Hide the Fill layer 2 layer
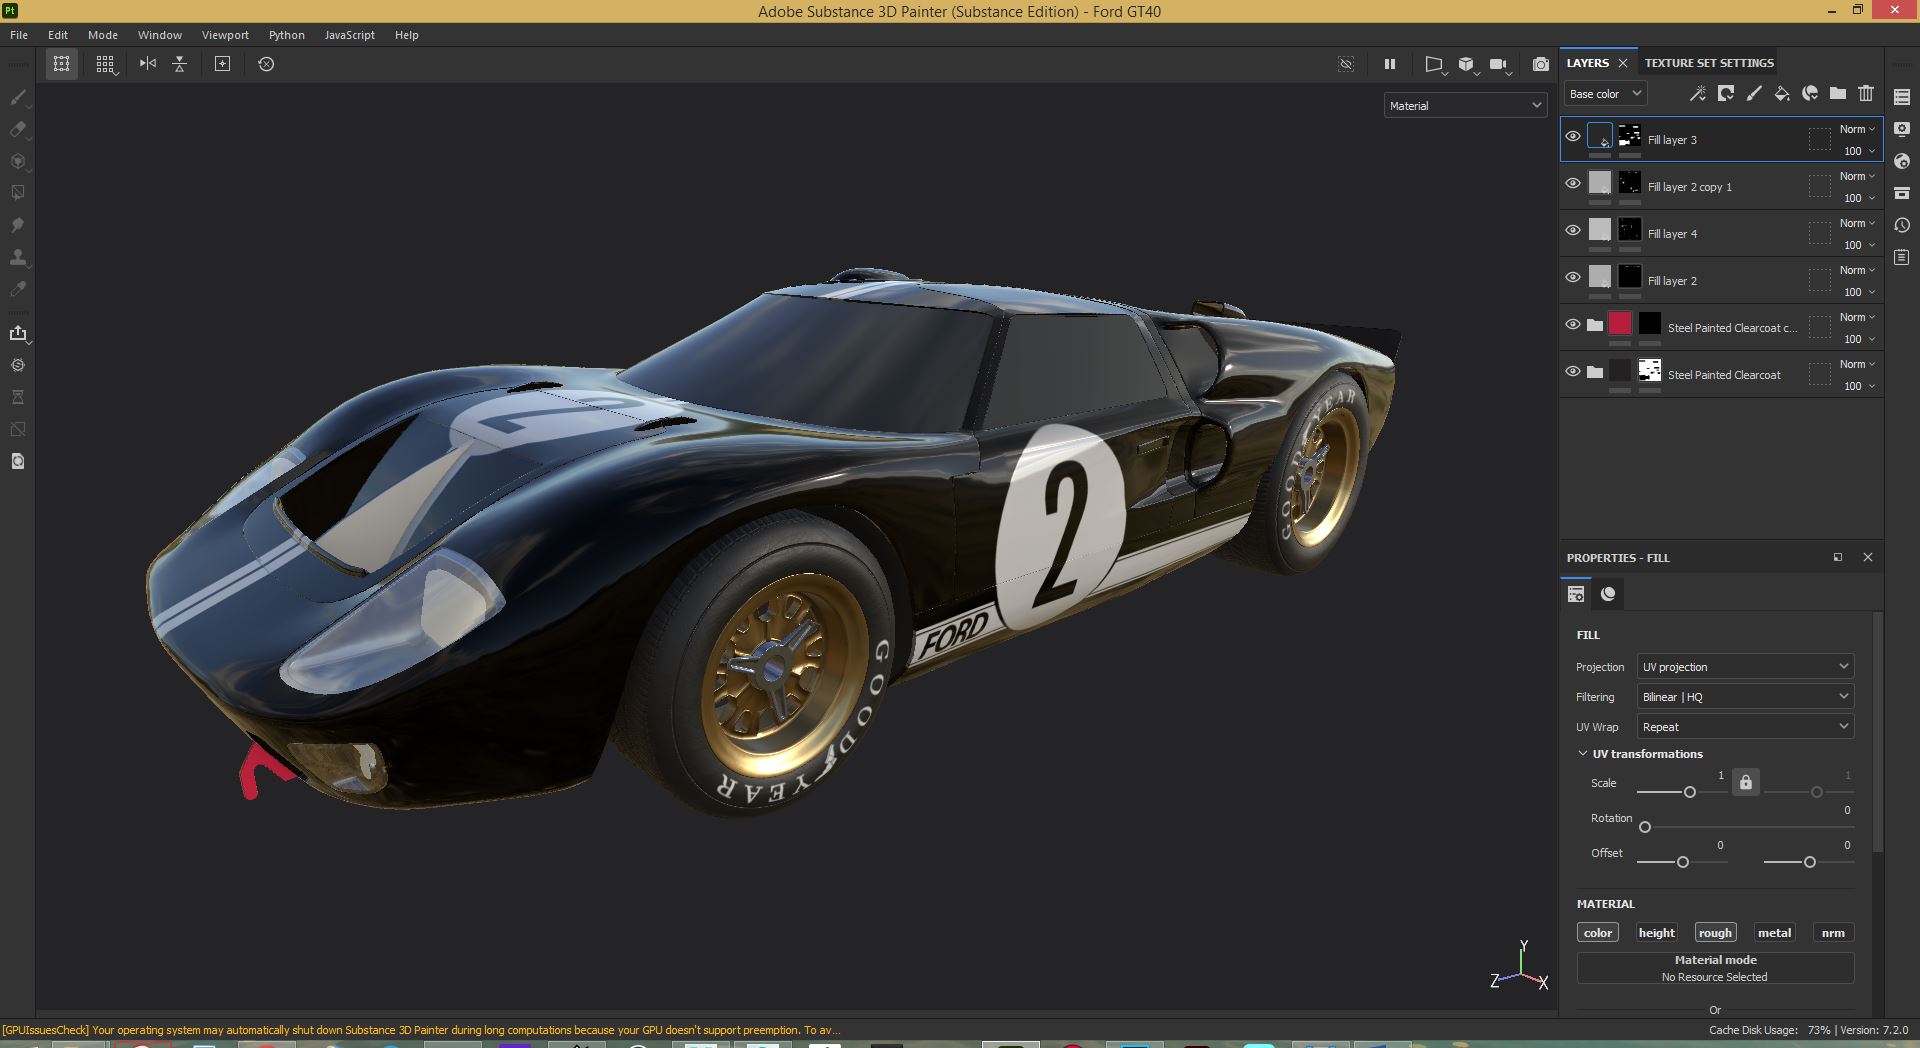The image size is (1920, 1048). pyautogui.click(x=1572, y=277)
